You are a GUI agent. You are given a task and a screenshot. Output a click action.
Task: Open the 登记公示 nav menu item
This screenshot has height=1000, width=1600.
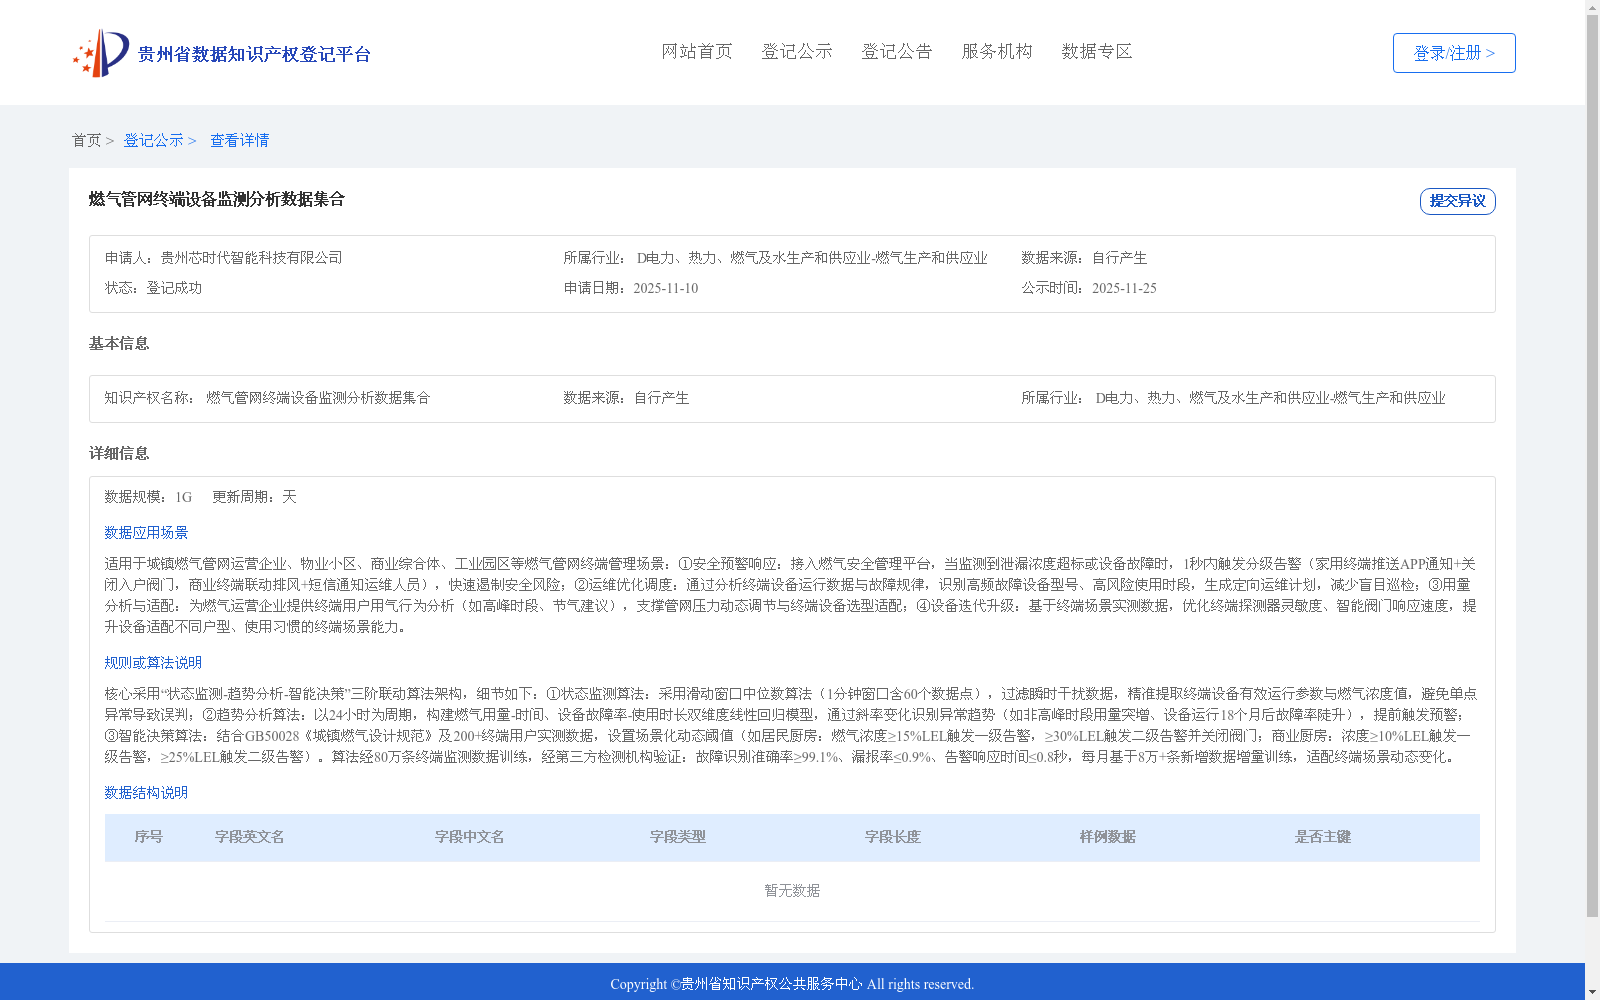[797, 51]
